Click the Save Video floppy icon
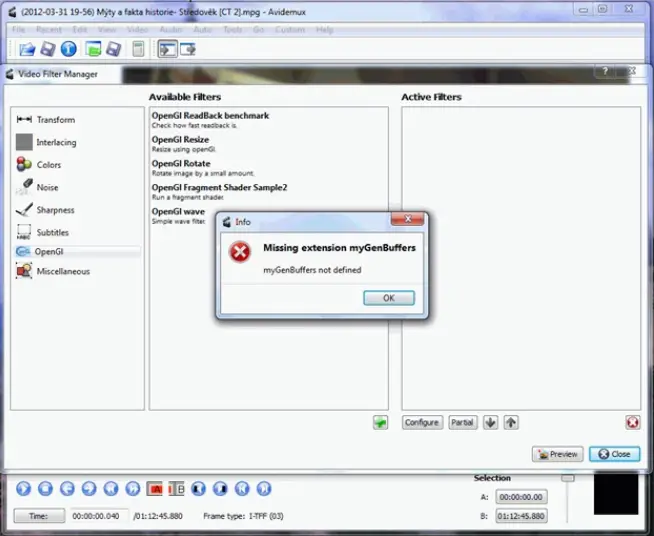Viewport: 654px width, 536px height. (48, 49)
